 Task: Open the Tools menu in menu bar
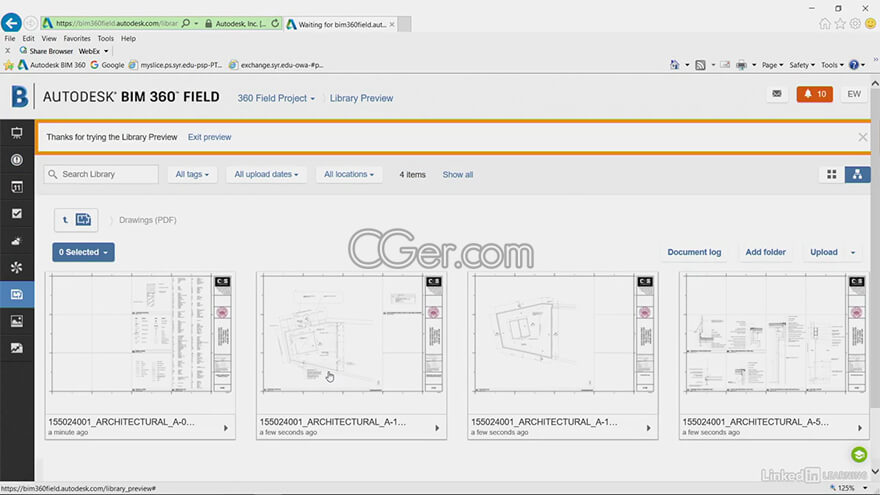point(106,39)
